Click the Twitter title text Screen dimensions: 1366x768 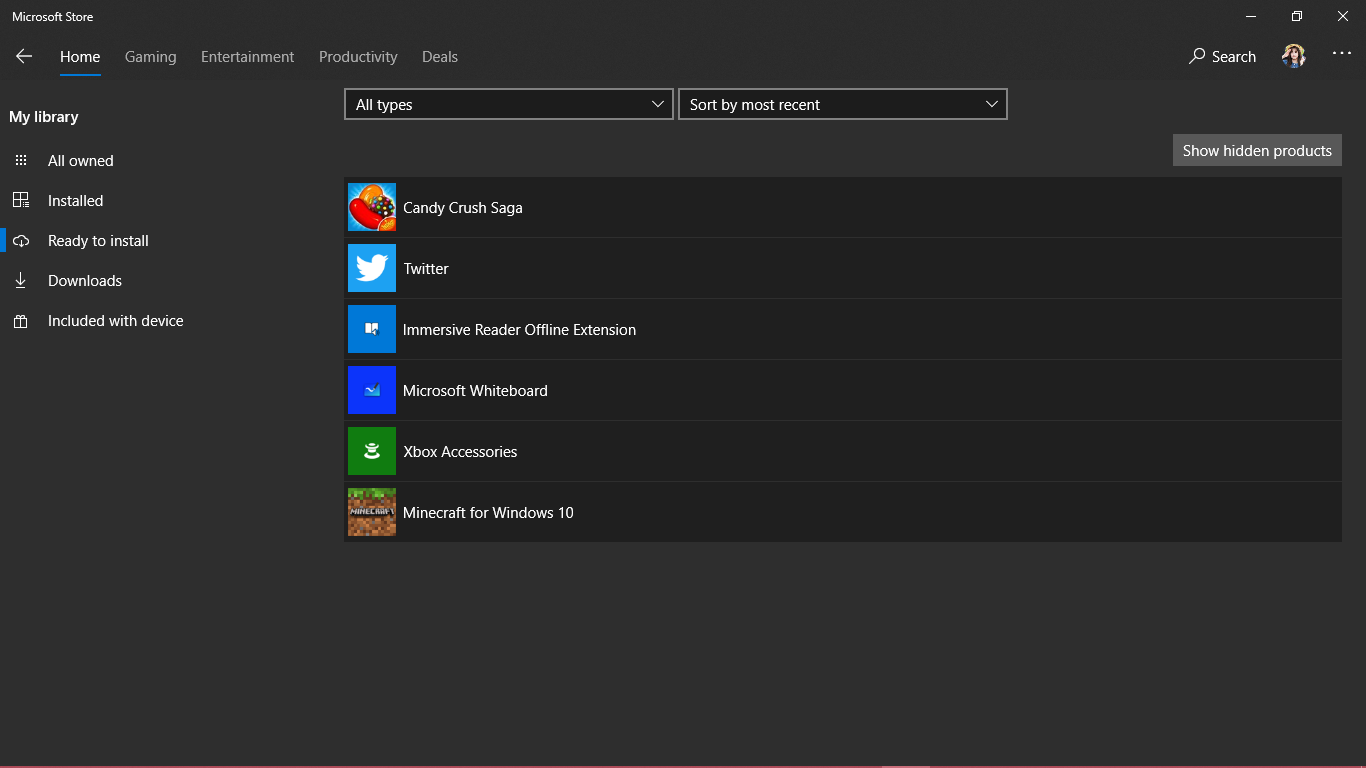[426, 269]
